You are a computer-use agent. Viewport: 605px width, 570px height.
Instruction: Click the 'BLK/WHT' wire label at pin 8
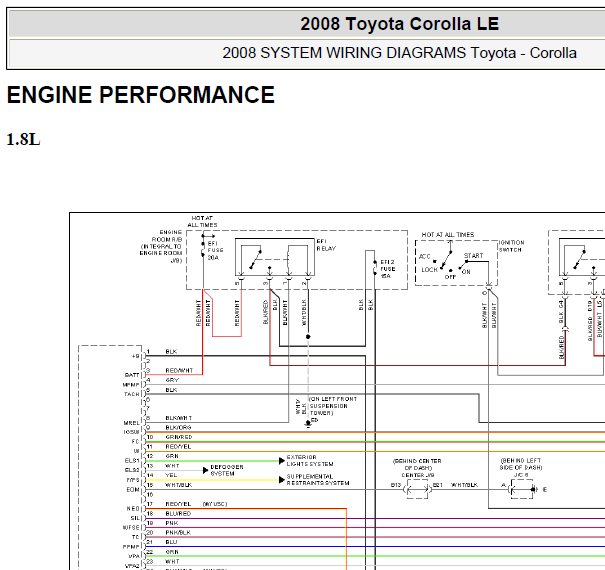pyautogui.click(x=179, y=418)
